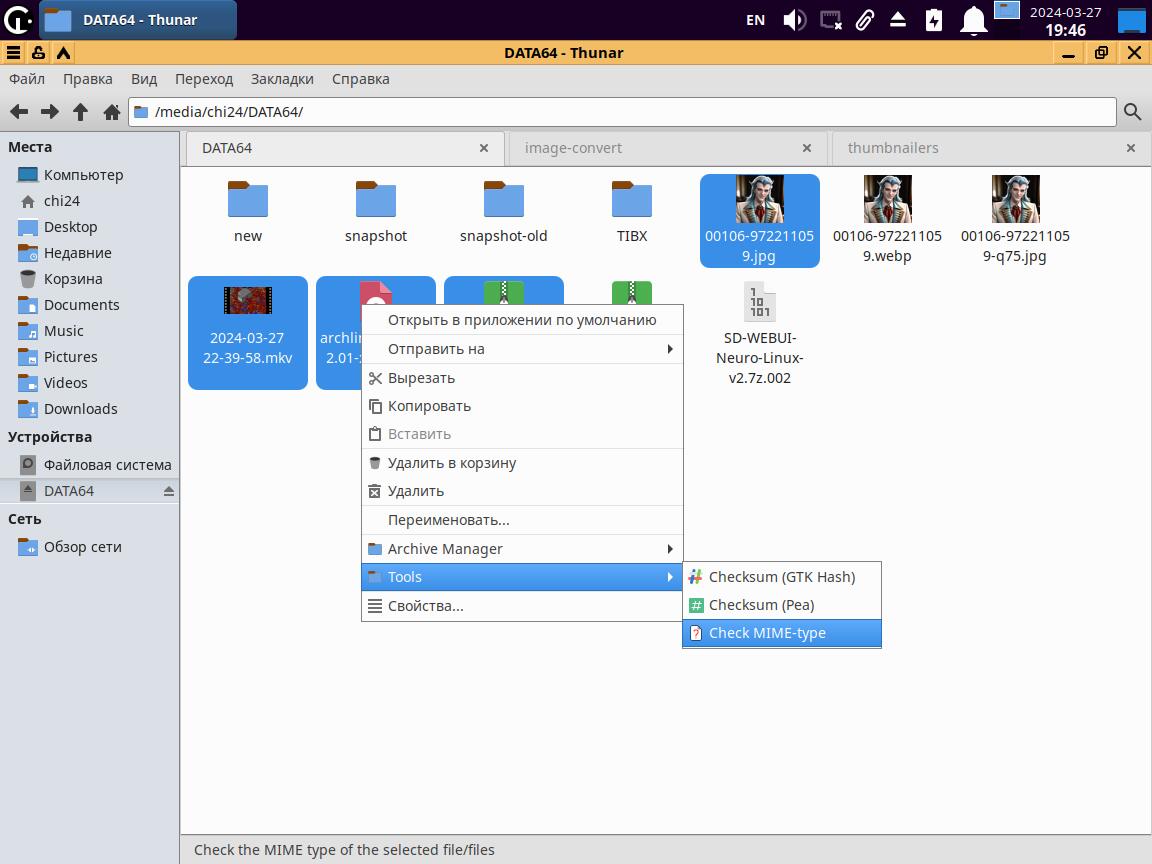Select 00106-972211059.webp image file
The image size is (1152, 864).
pos(888,199)
